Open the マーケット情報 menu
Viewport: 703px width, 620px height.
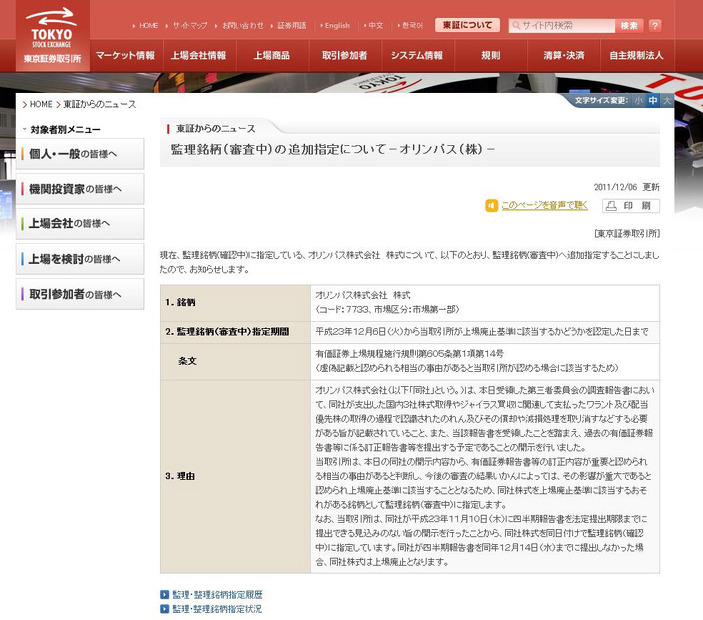point(126,55)
